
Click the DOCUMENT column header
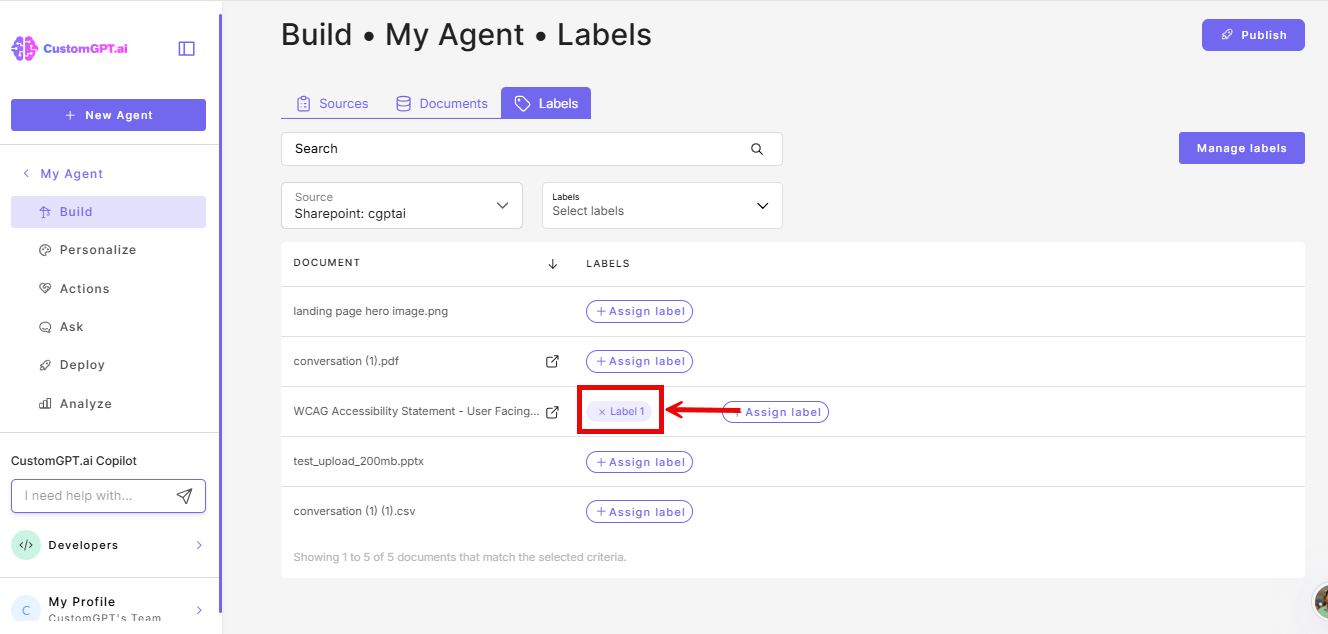point(327,263)
